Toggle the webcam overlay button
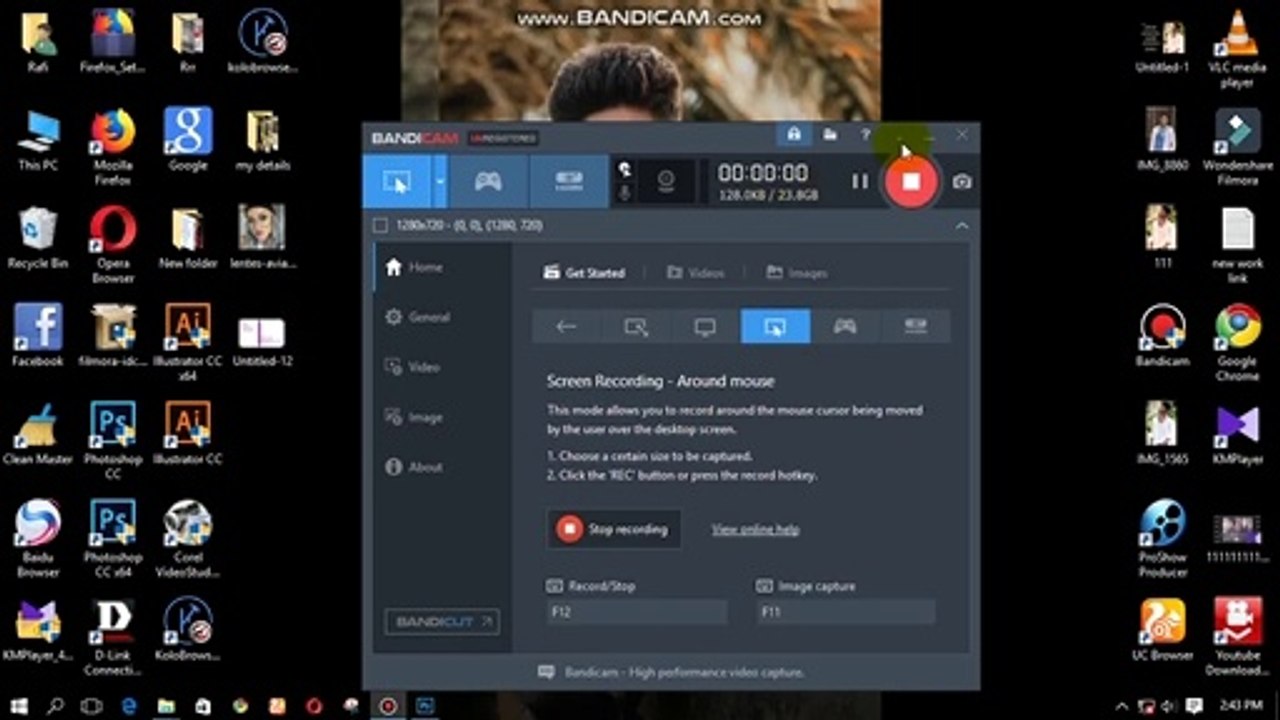1280x720 pixels. click(666, 181)
